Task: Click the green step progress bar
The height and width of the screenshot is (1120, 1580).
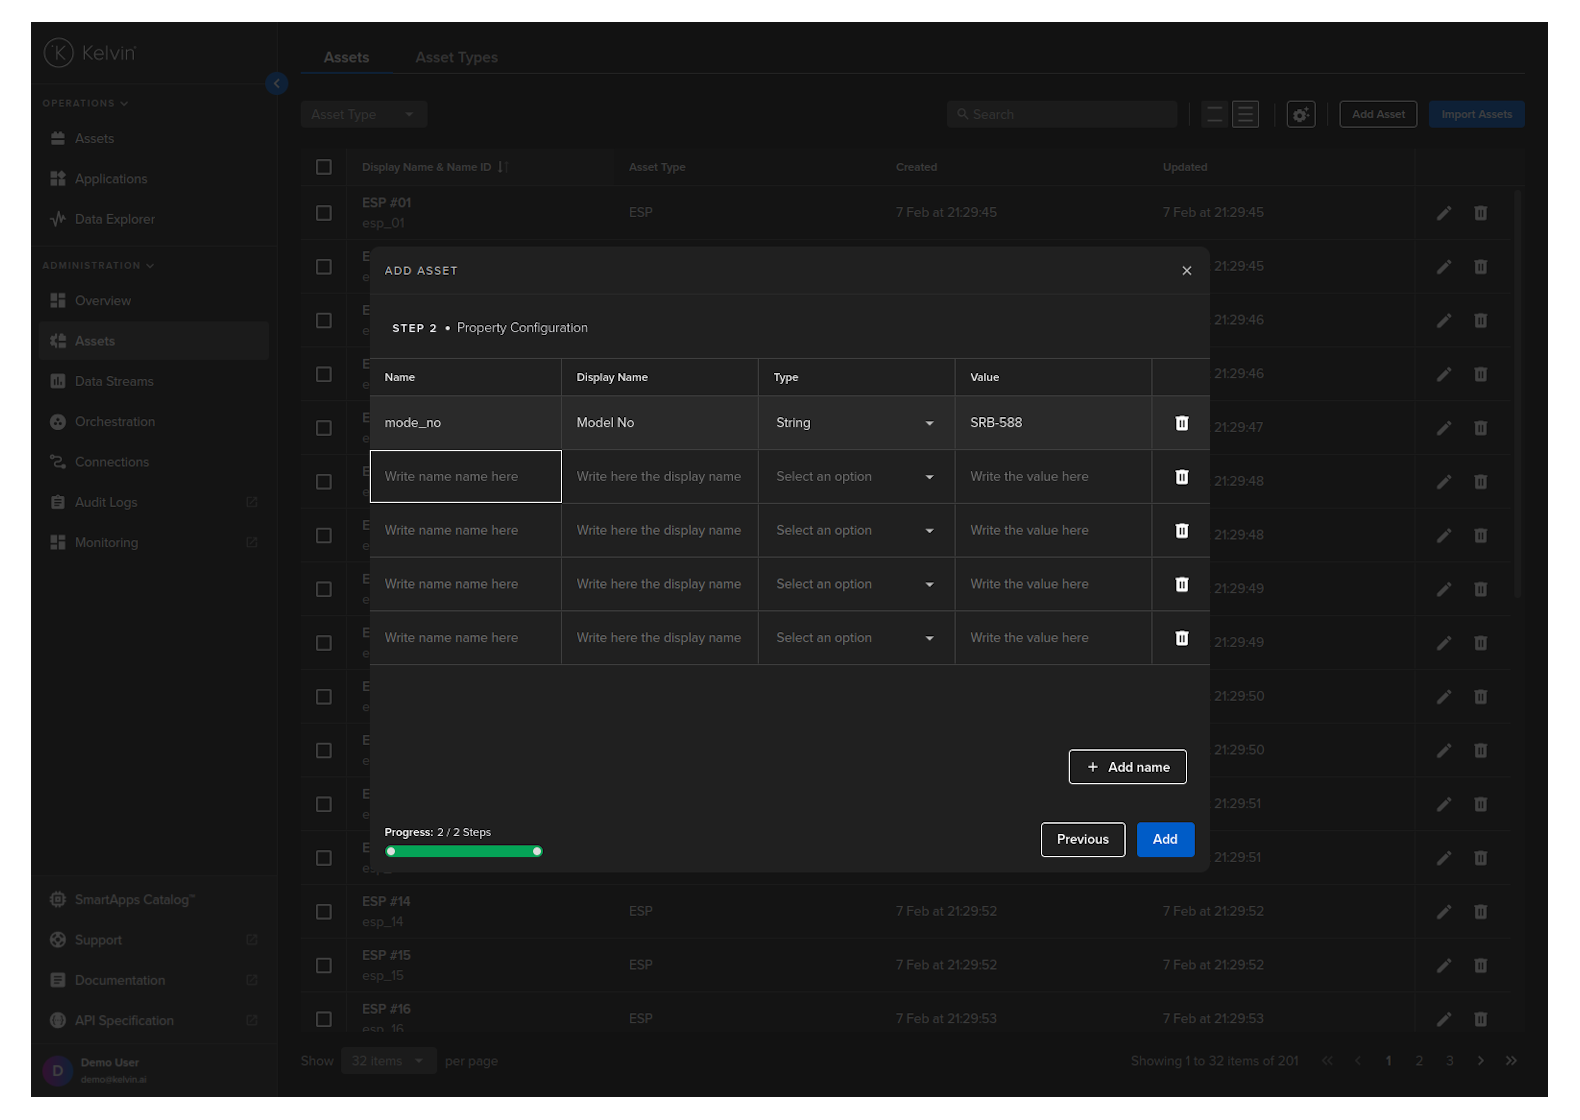Action: click(x=464, y=852)
